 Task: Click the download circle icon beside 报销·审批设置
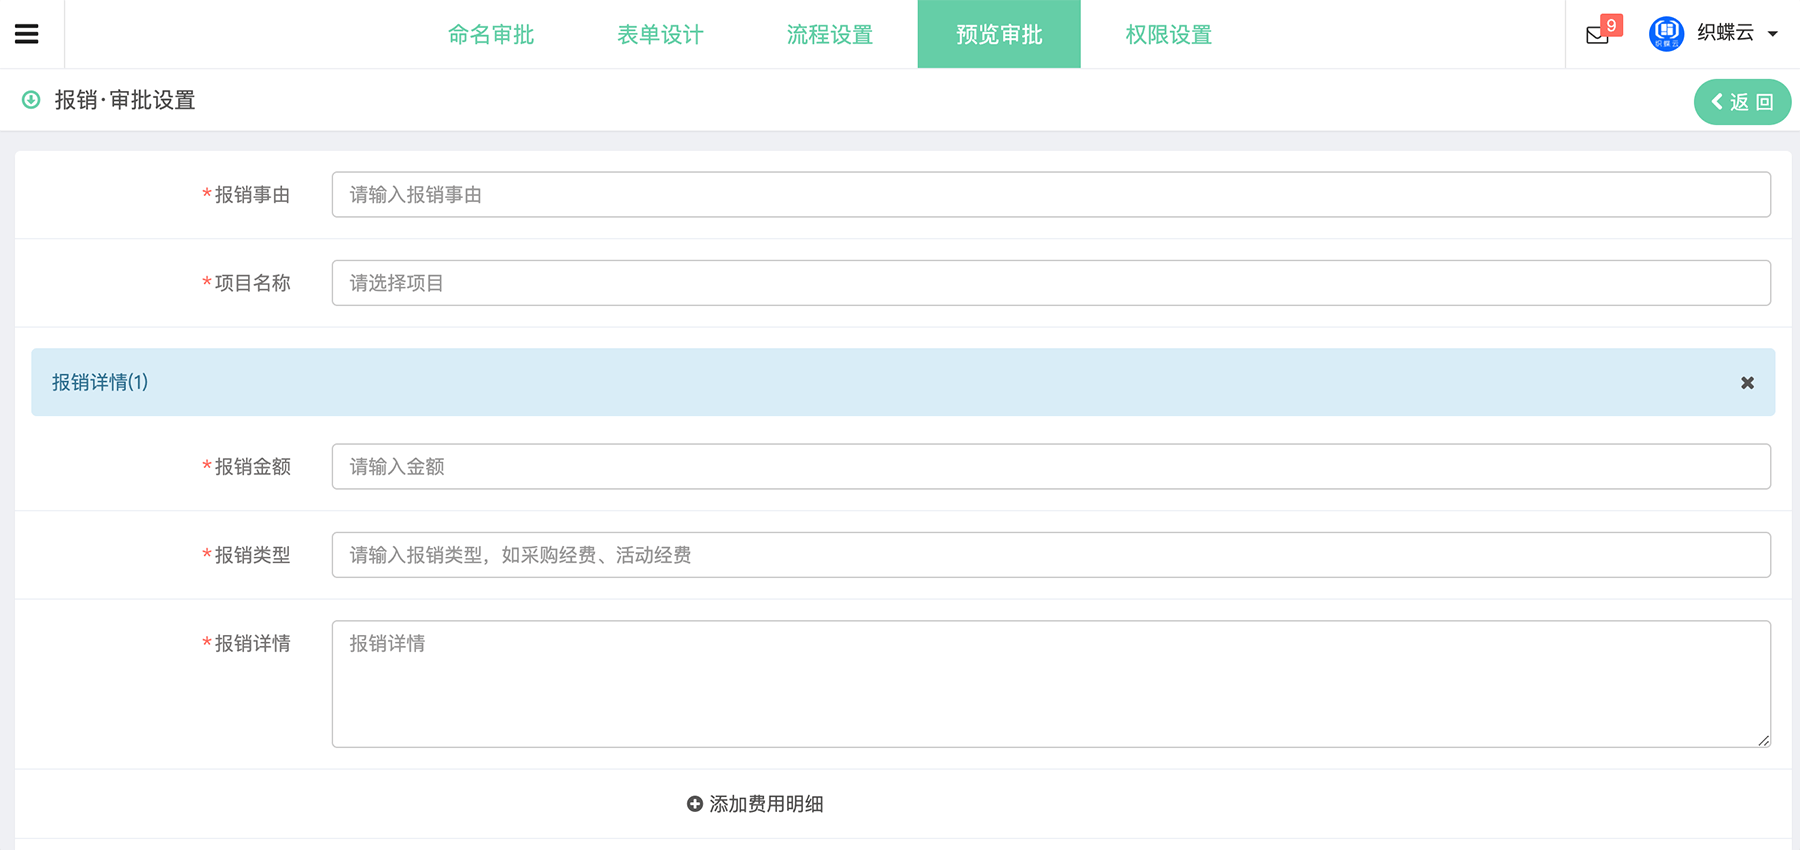pyautogui.click(x=31, y=100)
